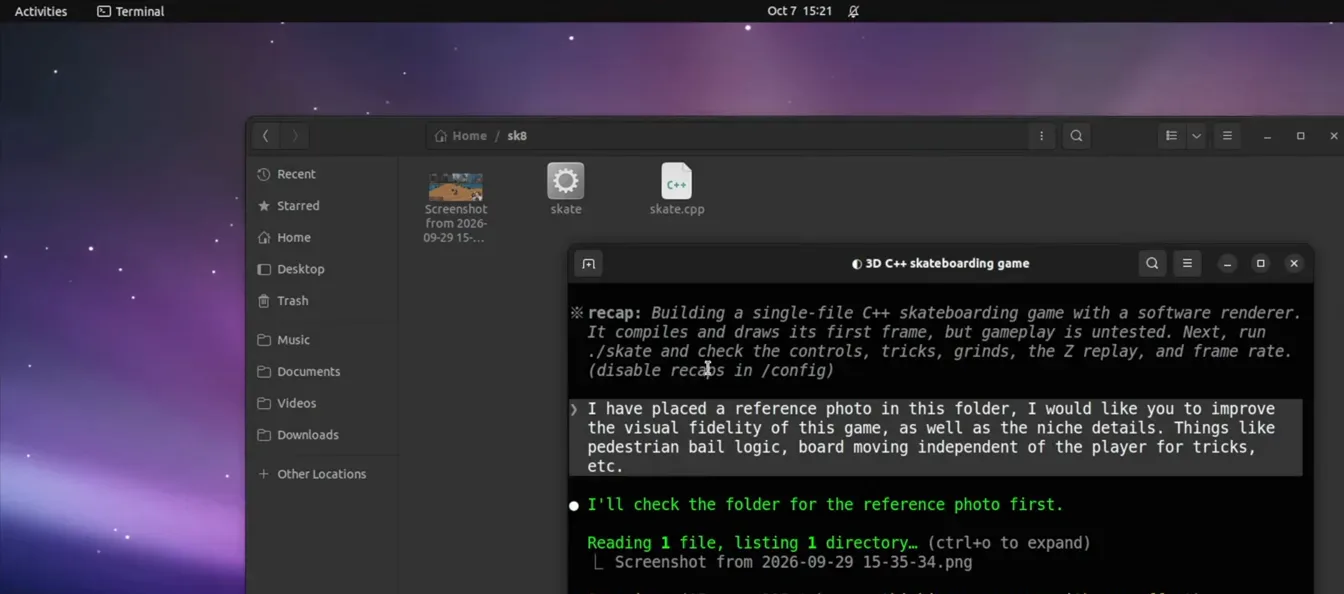Image resolution: width=1344 pixels, height=594 pixels.
Task: Open the Files view options dropdown arrow
Action: click(x=1196, y=136)
